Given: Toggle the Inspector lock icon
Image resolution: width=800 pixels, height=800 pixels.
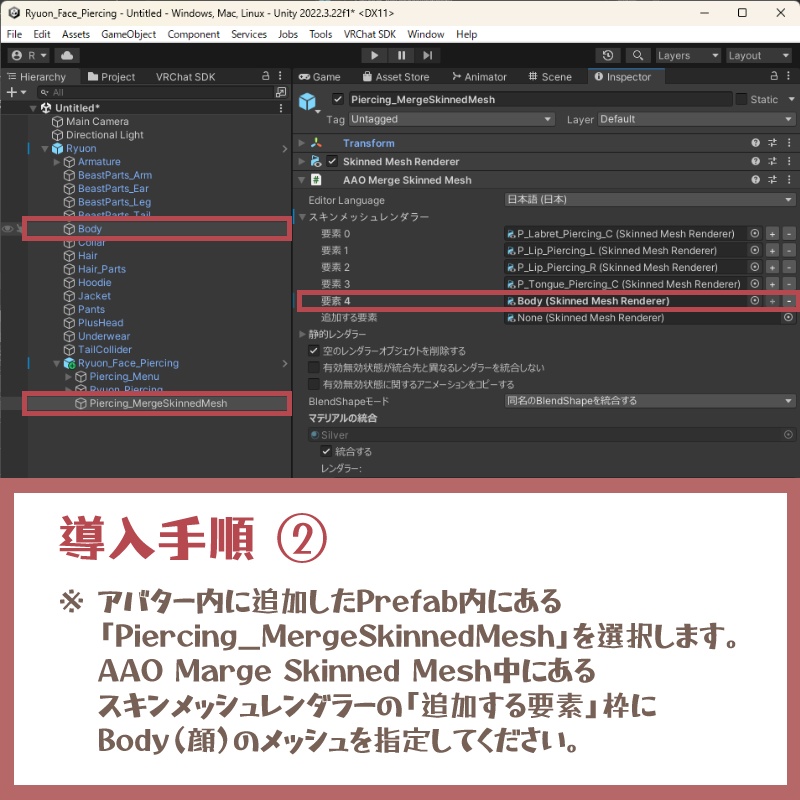Looking at the screenshot, I should coord(773,76).
